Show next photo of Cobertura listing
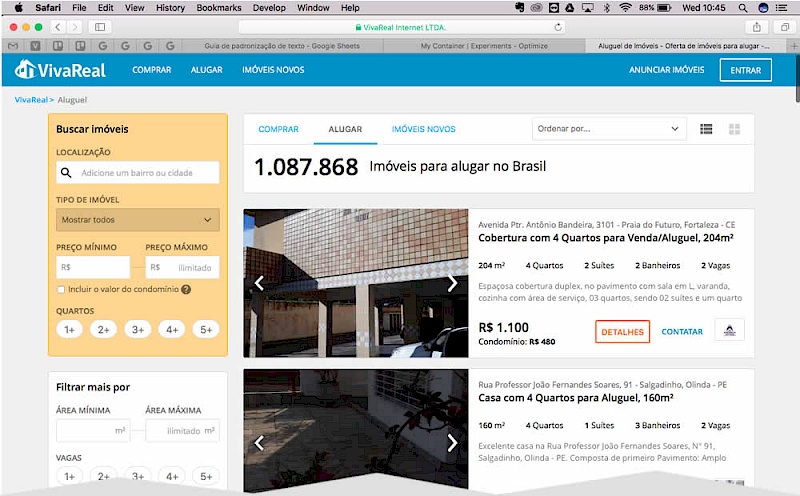The width and height of the screenshot is (800, 496). [x=452, y=283]
